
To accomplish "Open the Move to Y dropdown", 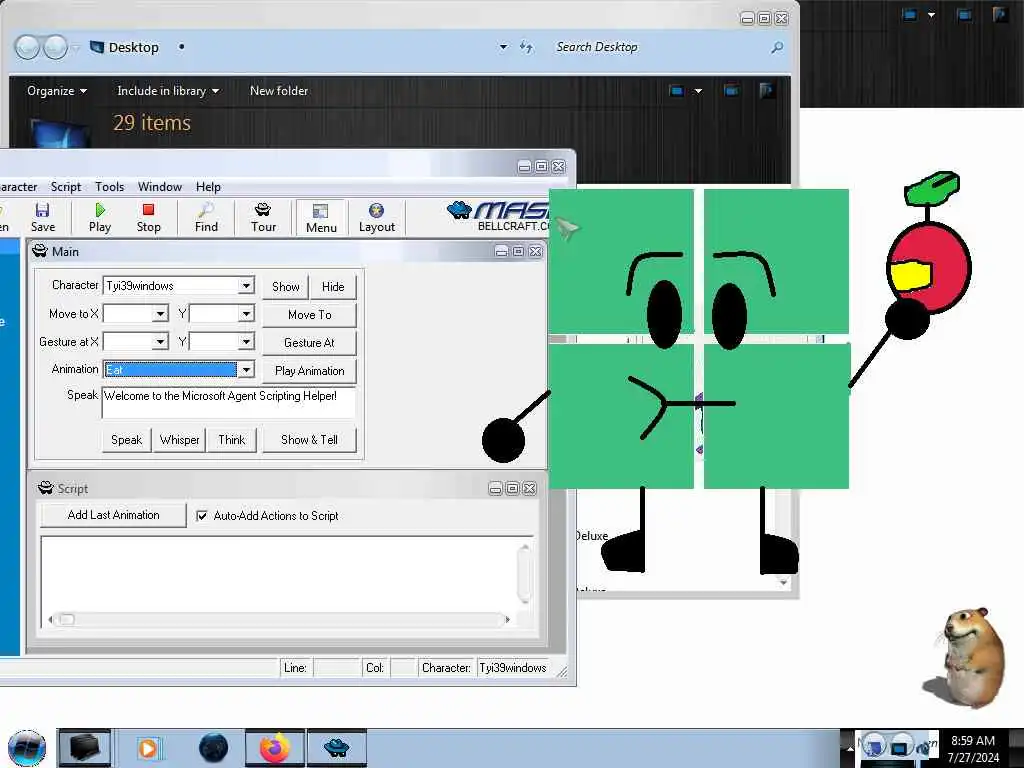I will [246, 314].
